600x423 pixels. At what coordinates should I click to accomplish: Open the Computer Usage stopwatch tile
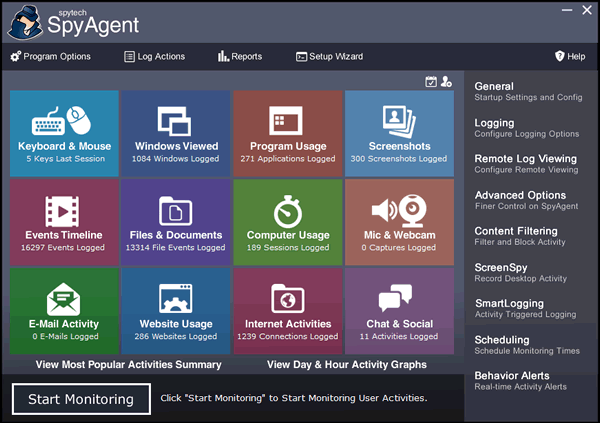coord(288,222)
